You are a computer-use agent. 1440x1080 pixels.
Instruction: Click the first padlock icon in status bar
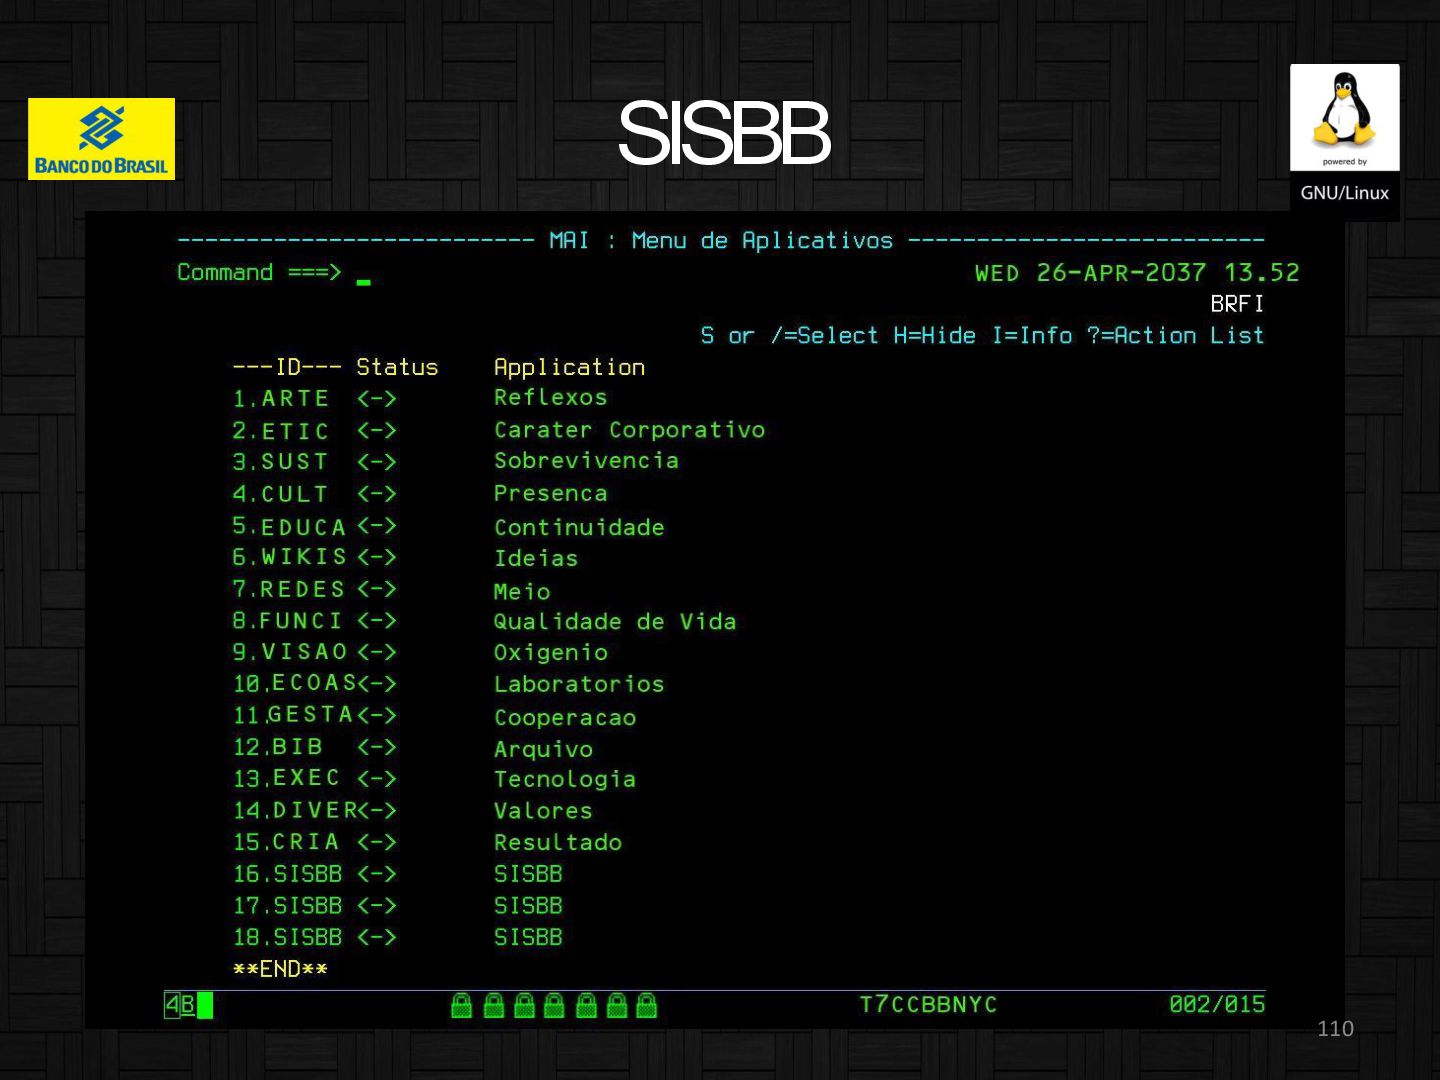click(461, 1005)
